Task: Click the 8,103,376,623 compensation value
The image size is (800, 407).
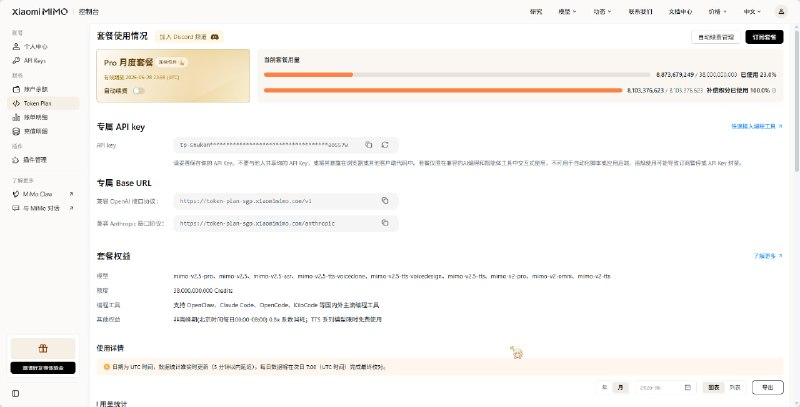Action: pyautogui.click(x=645, y=90)
